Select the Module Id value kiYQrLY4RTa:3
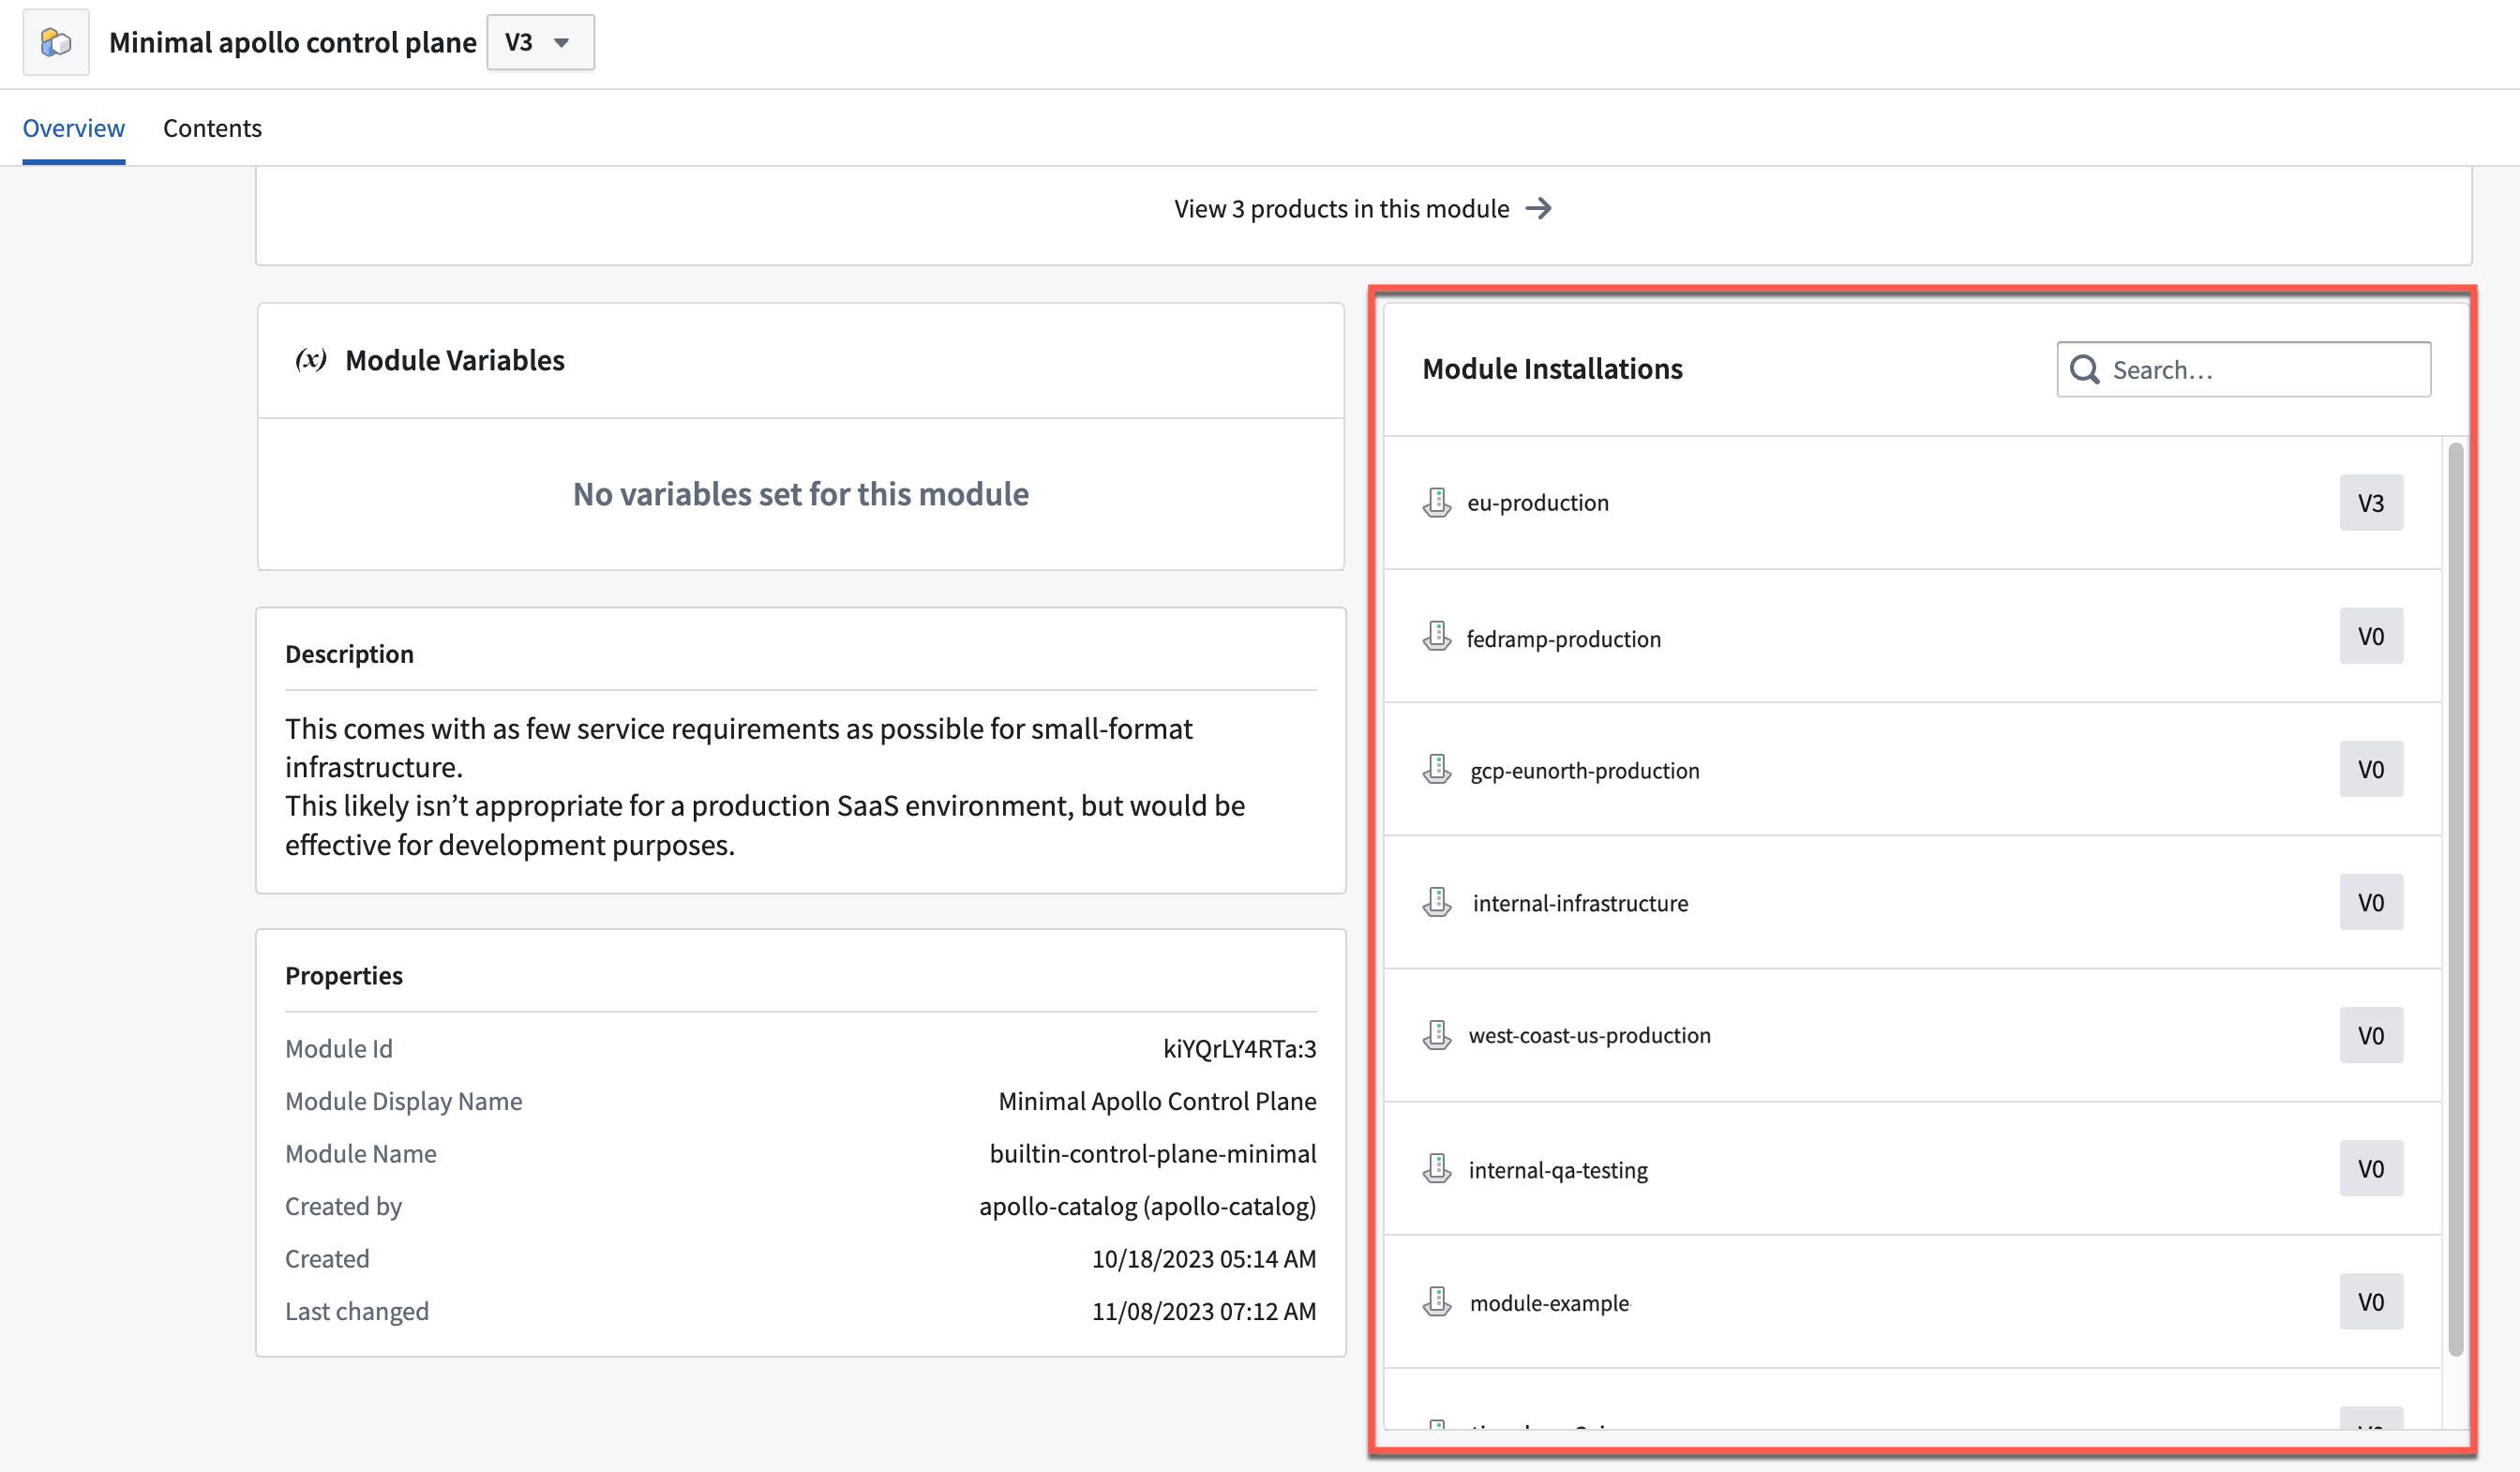Image resolution: width=2520 pixels, height=1472 pixels. [1239, 1048]
